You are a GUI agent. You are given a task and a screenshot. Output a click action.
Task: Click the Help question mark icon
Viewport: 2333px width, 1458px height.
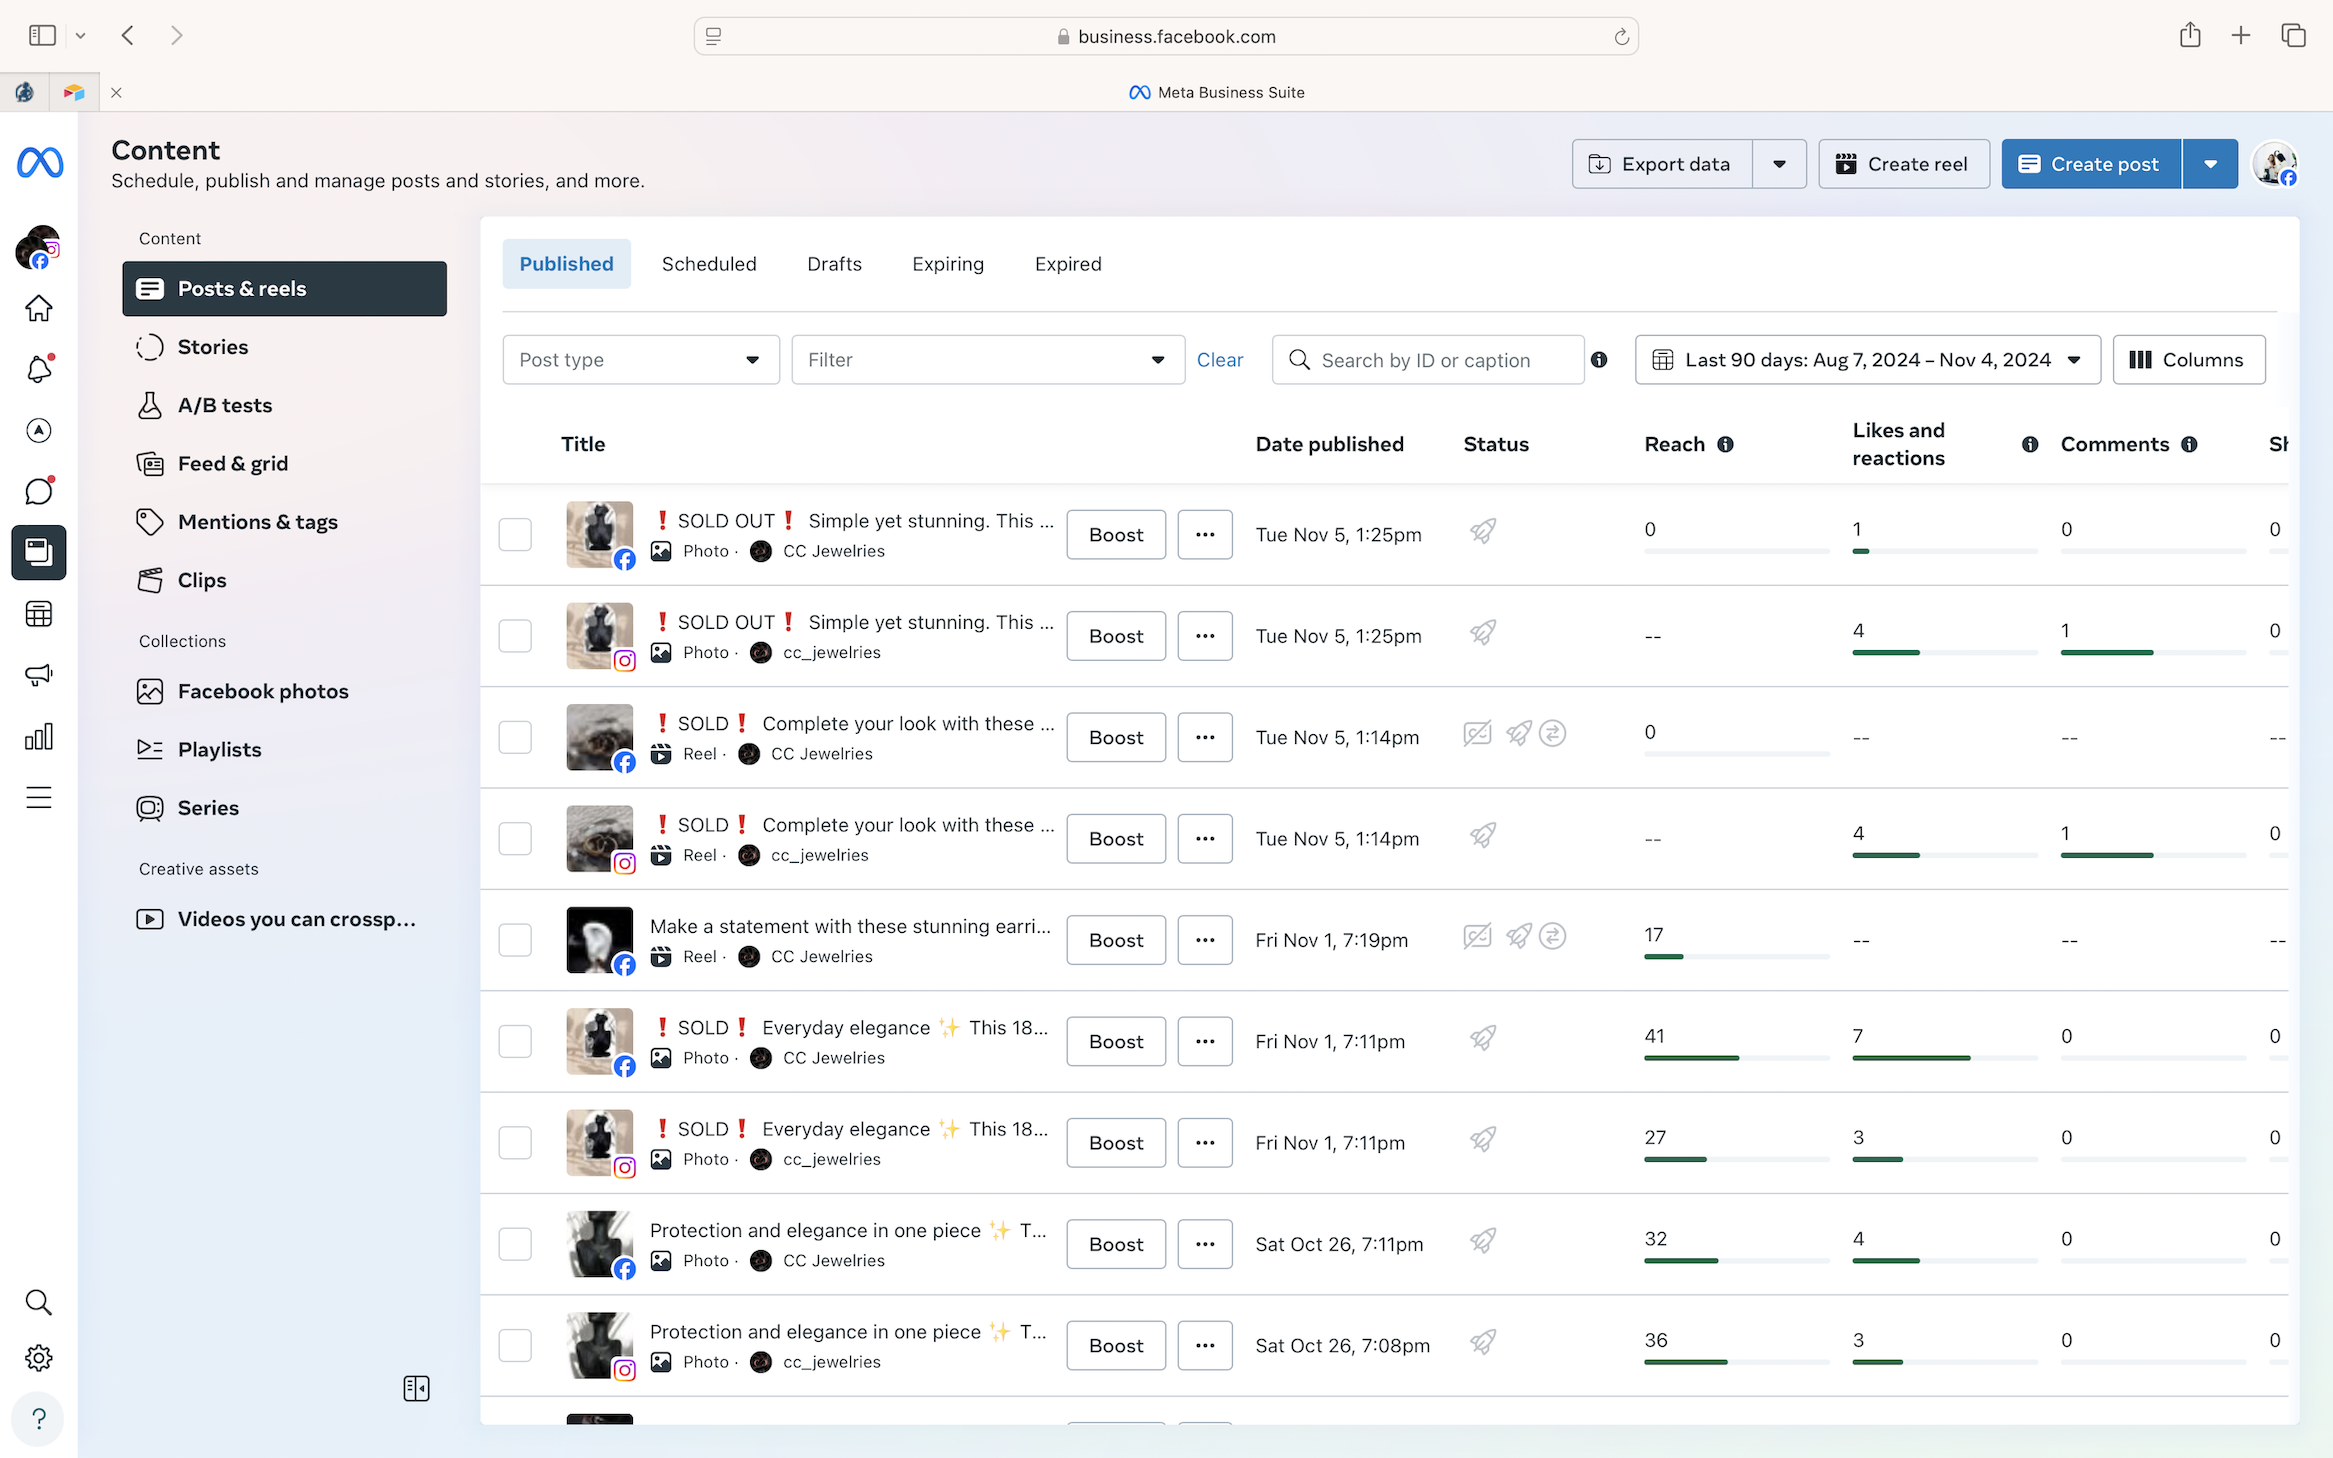(39, 1418)
